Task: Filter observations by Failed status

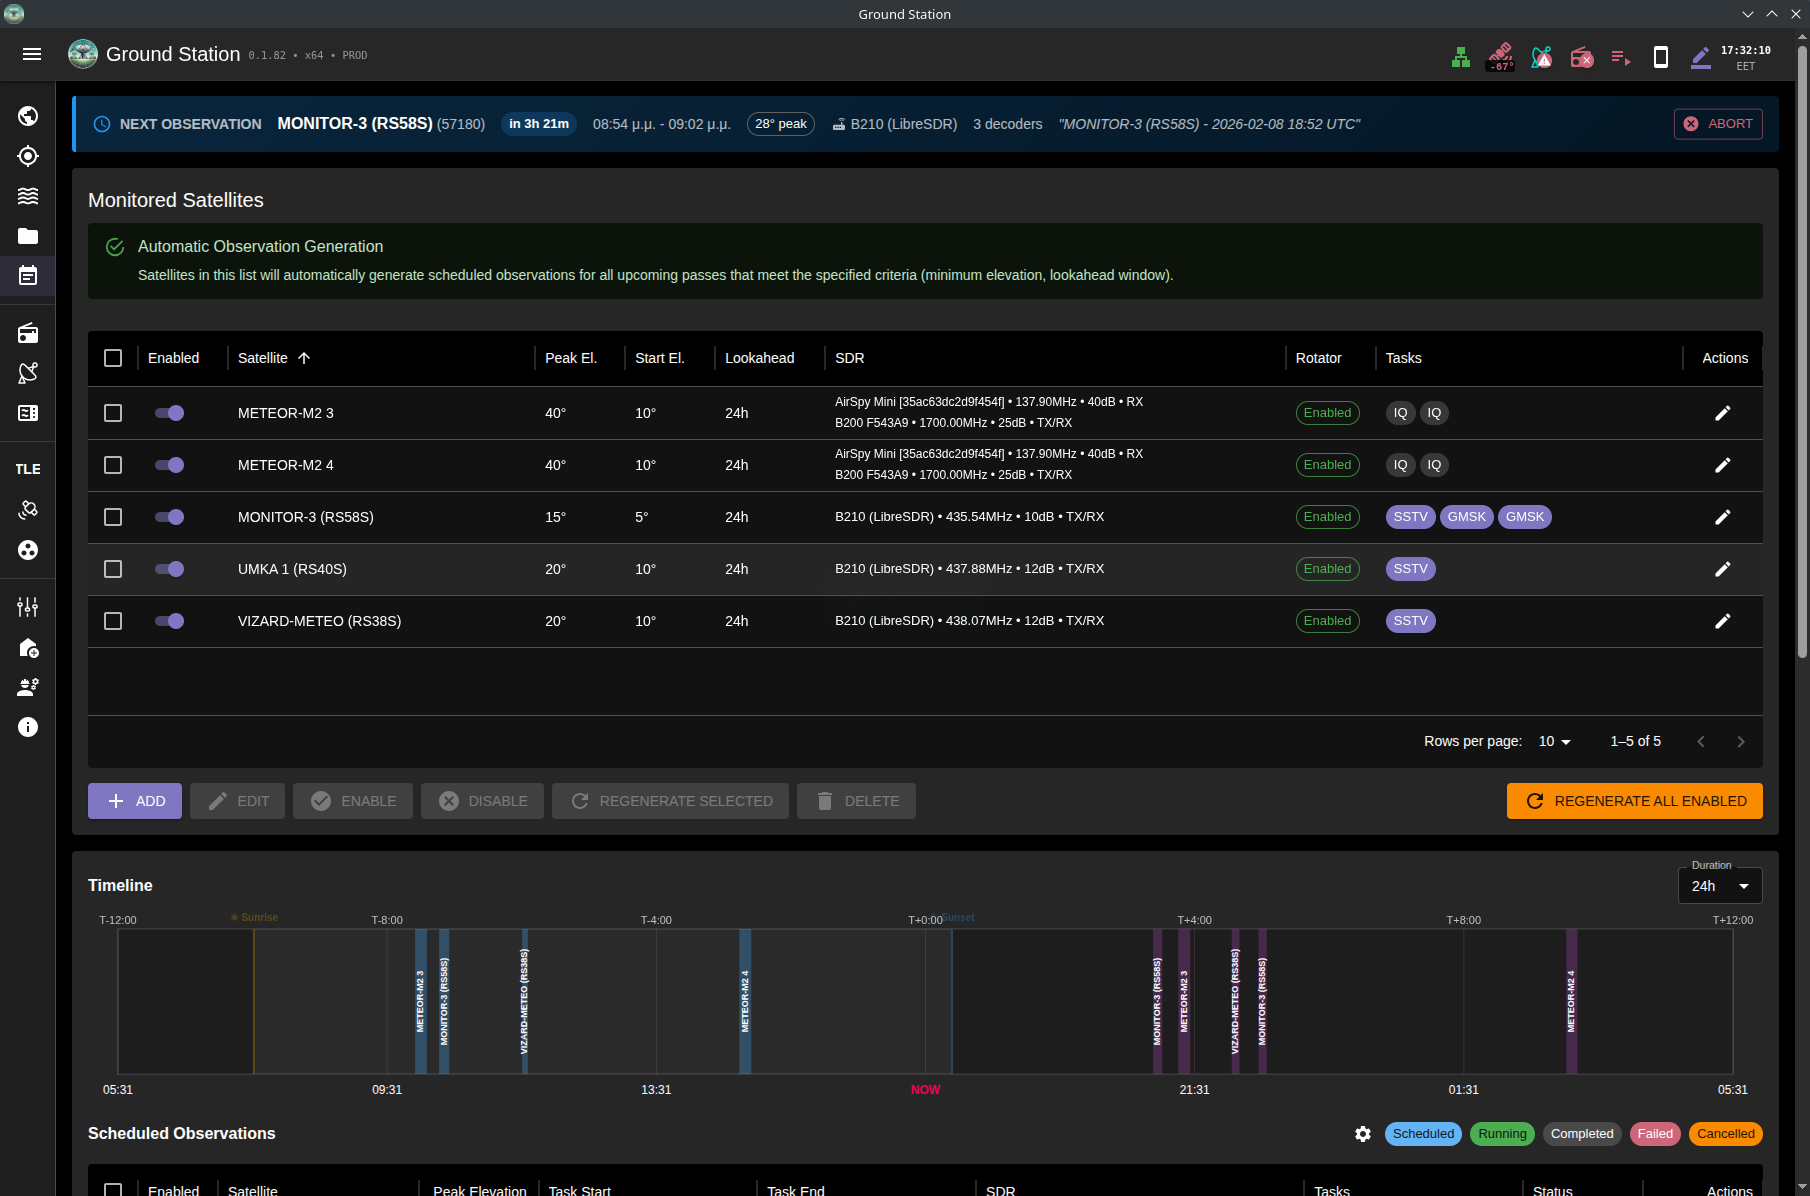Action: click(1654, 1134)
